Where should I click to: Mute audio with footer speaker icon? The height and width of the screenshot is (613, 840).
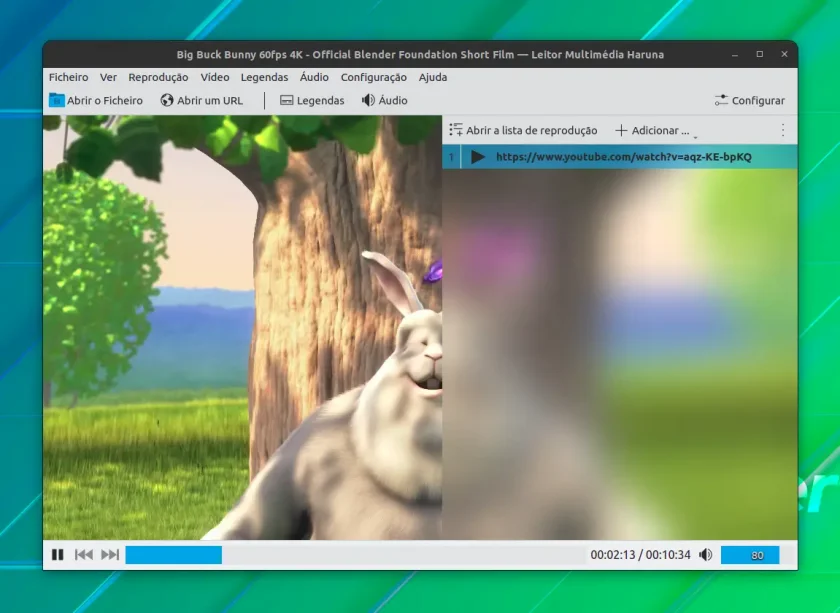tap(706, 555)
